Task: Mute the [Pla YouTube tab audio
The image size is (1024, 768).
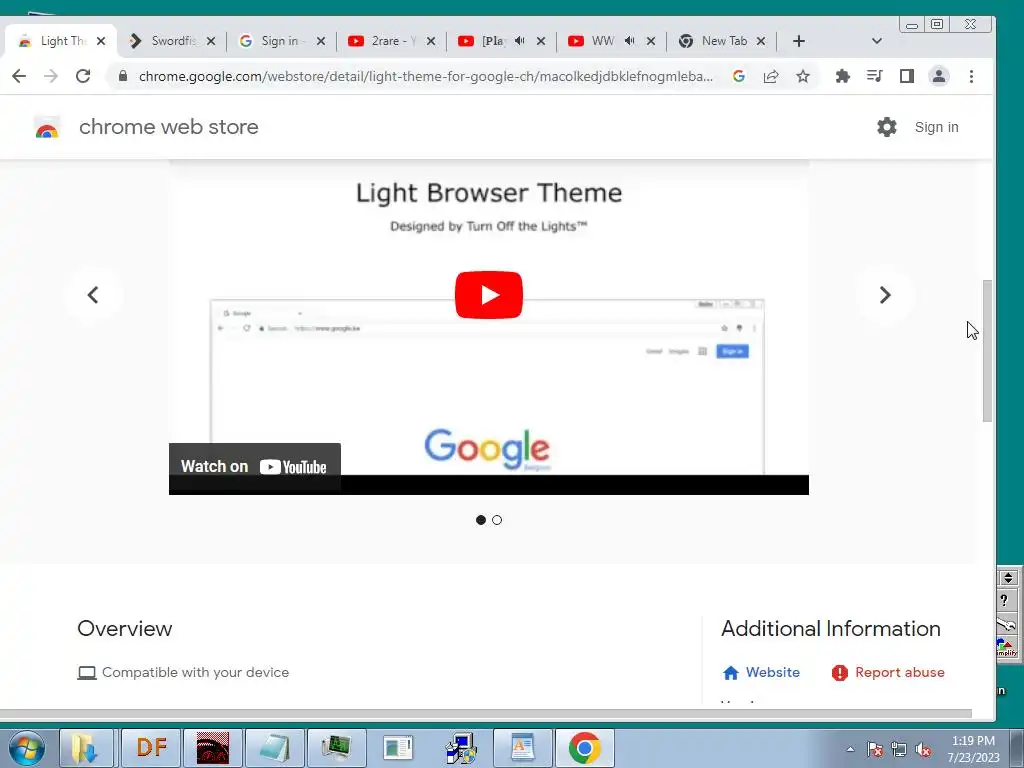Action: pos(520,40)
